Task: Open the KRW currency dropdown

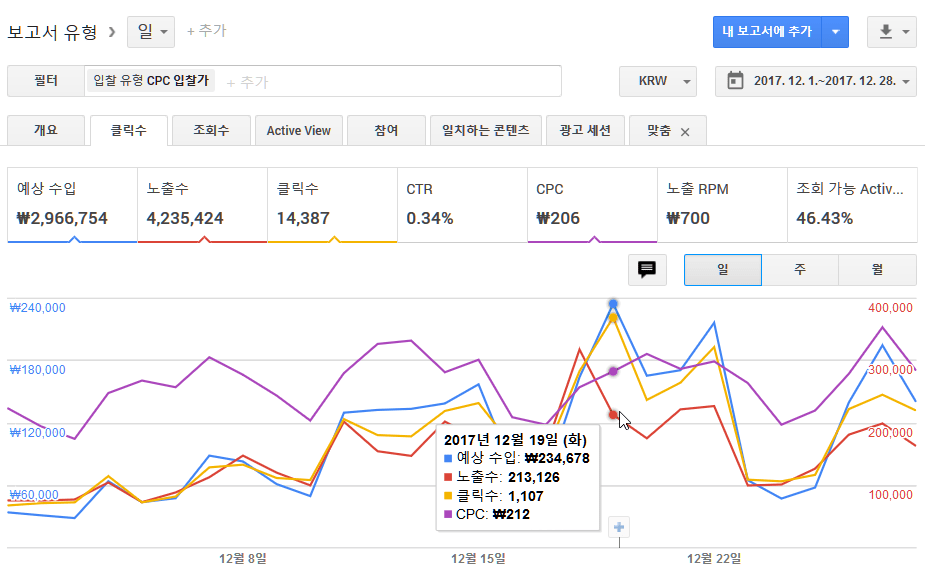Action: pyautogui.click(x=657, y=81)
